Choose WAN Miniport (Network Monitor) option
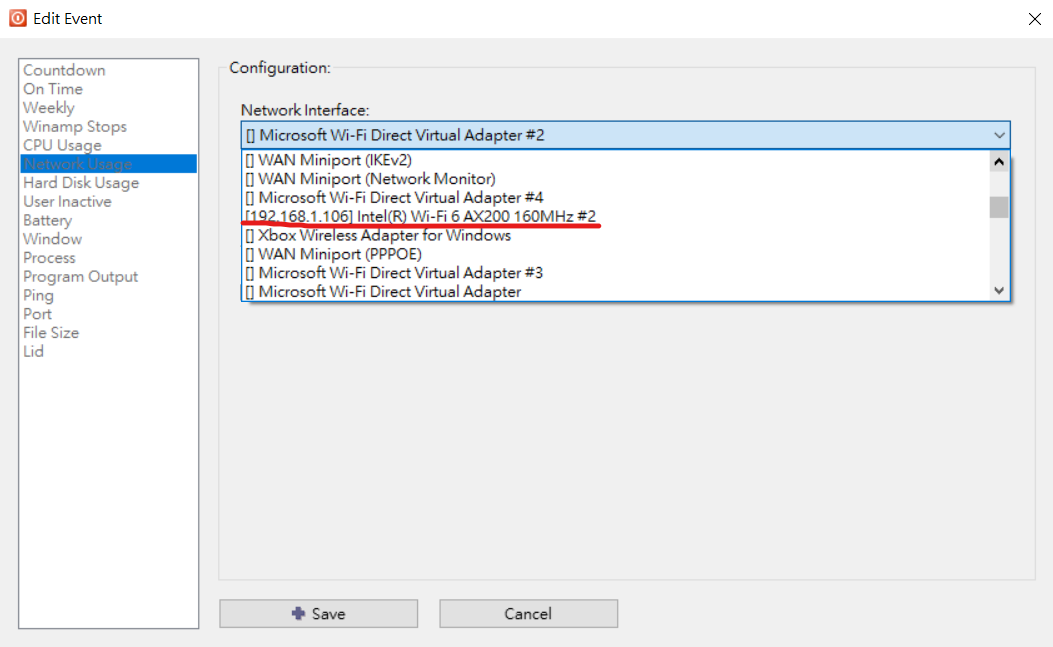Viewport: 1053px width, 647px height. [x=615, y=179]
